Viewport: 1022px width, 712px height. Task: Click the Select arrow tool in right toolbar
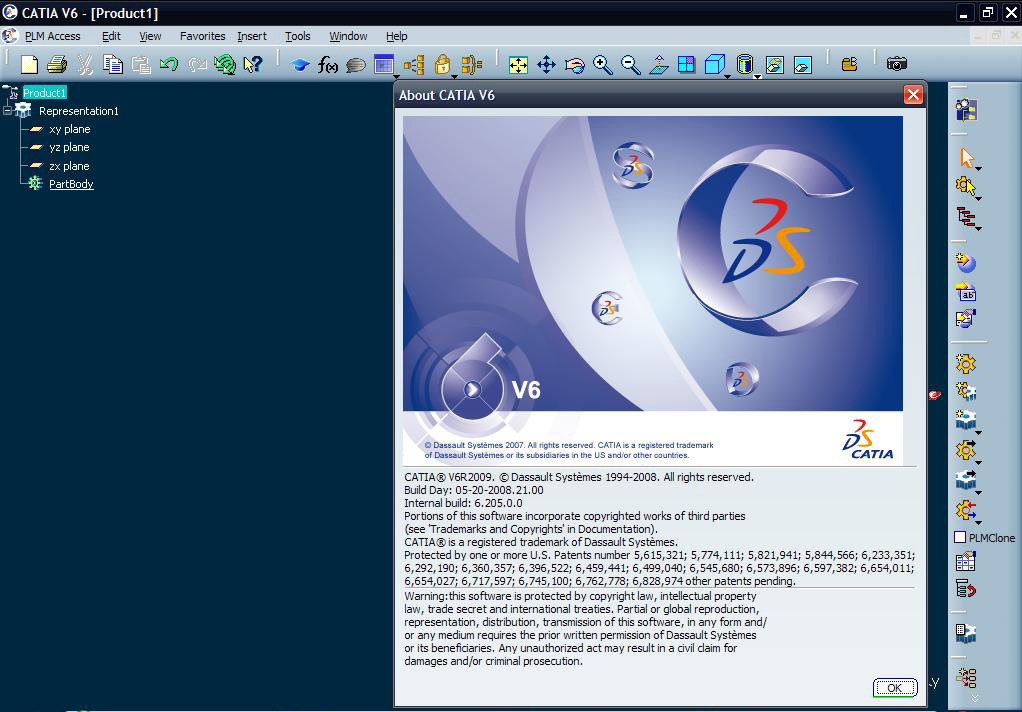tap(967, 157)
